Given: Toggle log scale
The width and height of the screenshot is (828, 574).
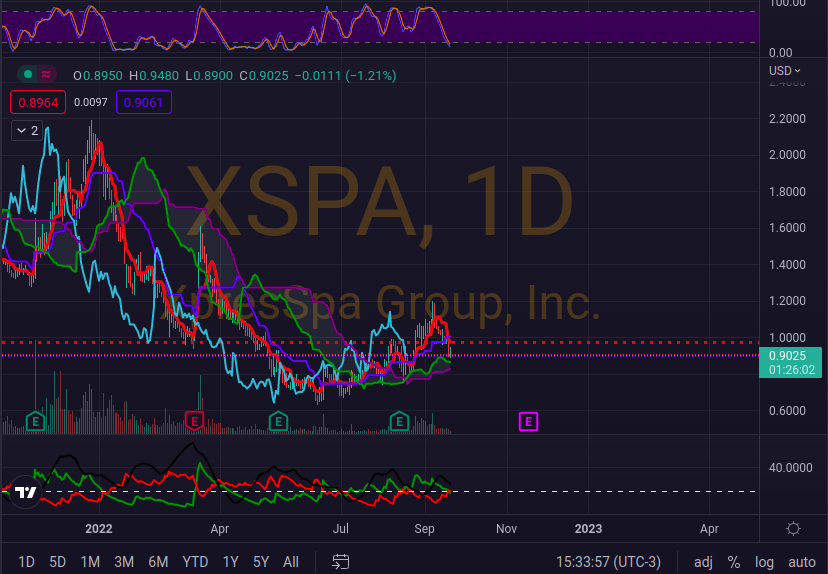Looking at the screenshot, I should [x=764, y=562].
